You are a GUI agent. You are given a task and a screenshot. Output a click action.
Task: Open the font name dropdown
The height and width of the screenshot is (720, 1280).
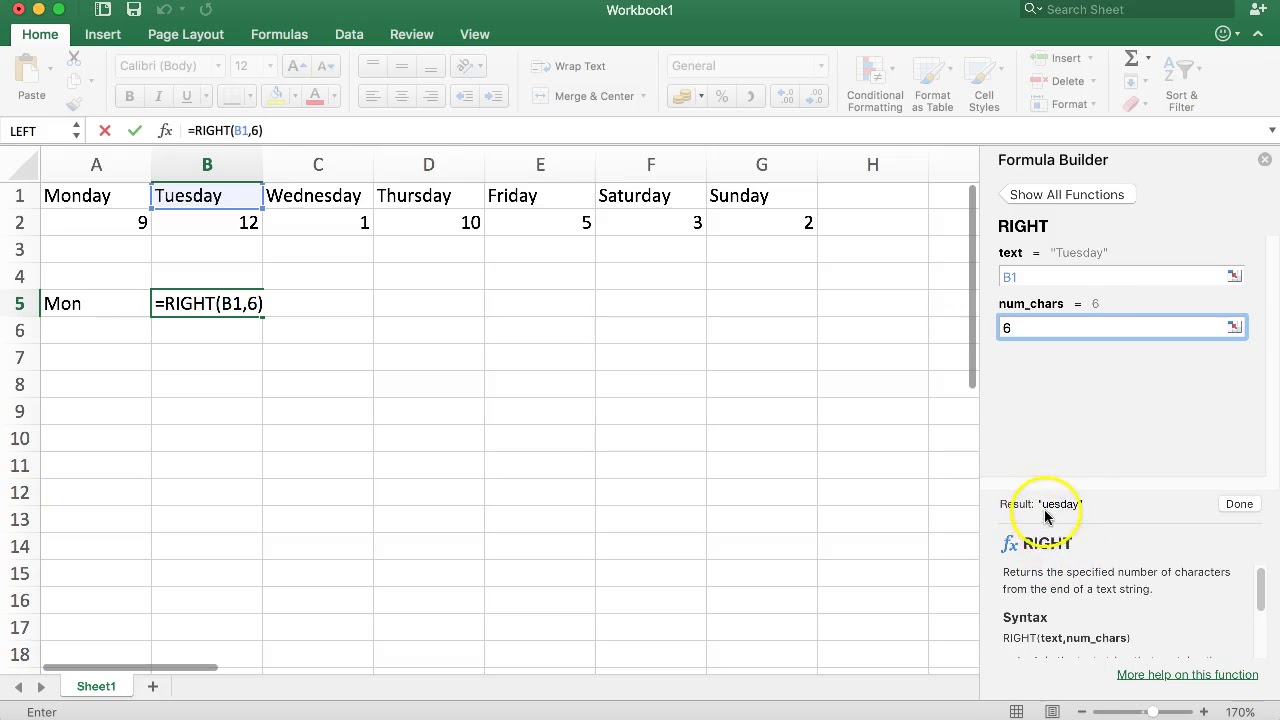pos(218,66)
